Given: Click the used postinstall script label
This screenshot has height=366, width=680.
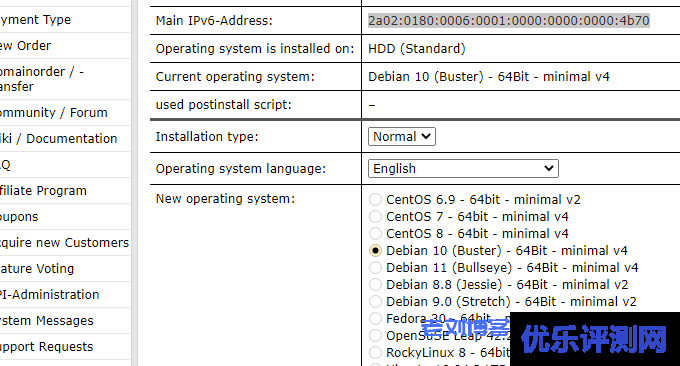Looking at the screenshot, I should pyautogui.click(x=224, y=105).
